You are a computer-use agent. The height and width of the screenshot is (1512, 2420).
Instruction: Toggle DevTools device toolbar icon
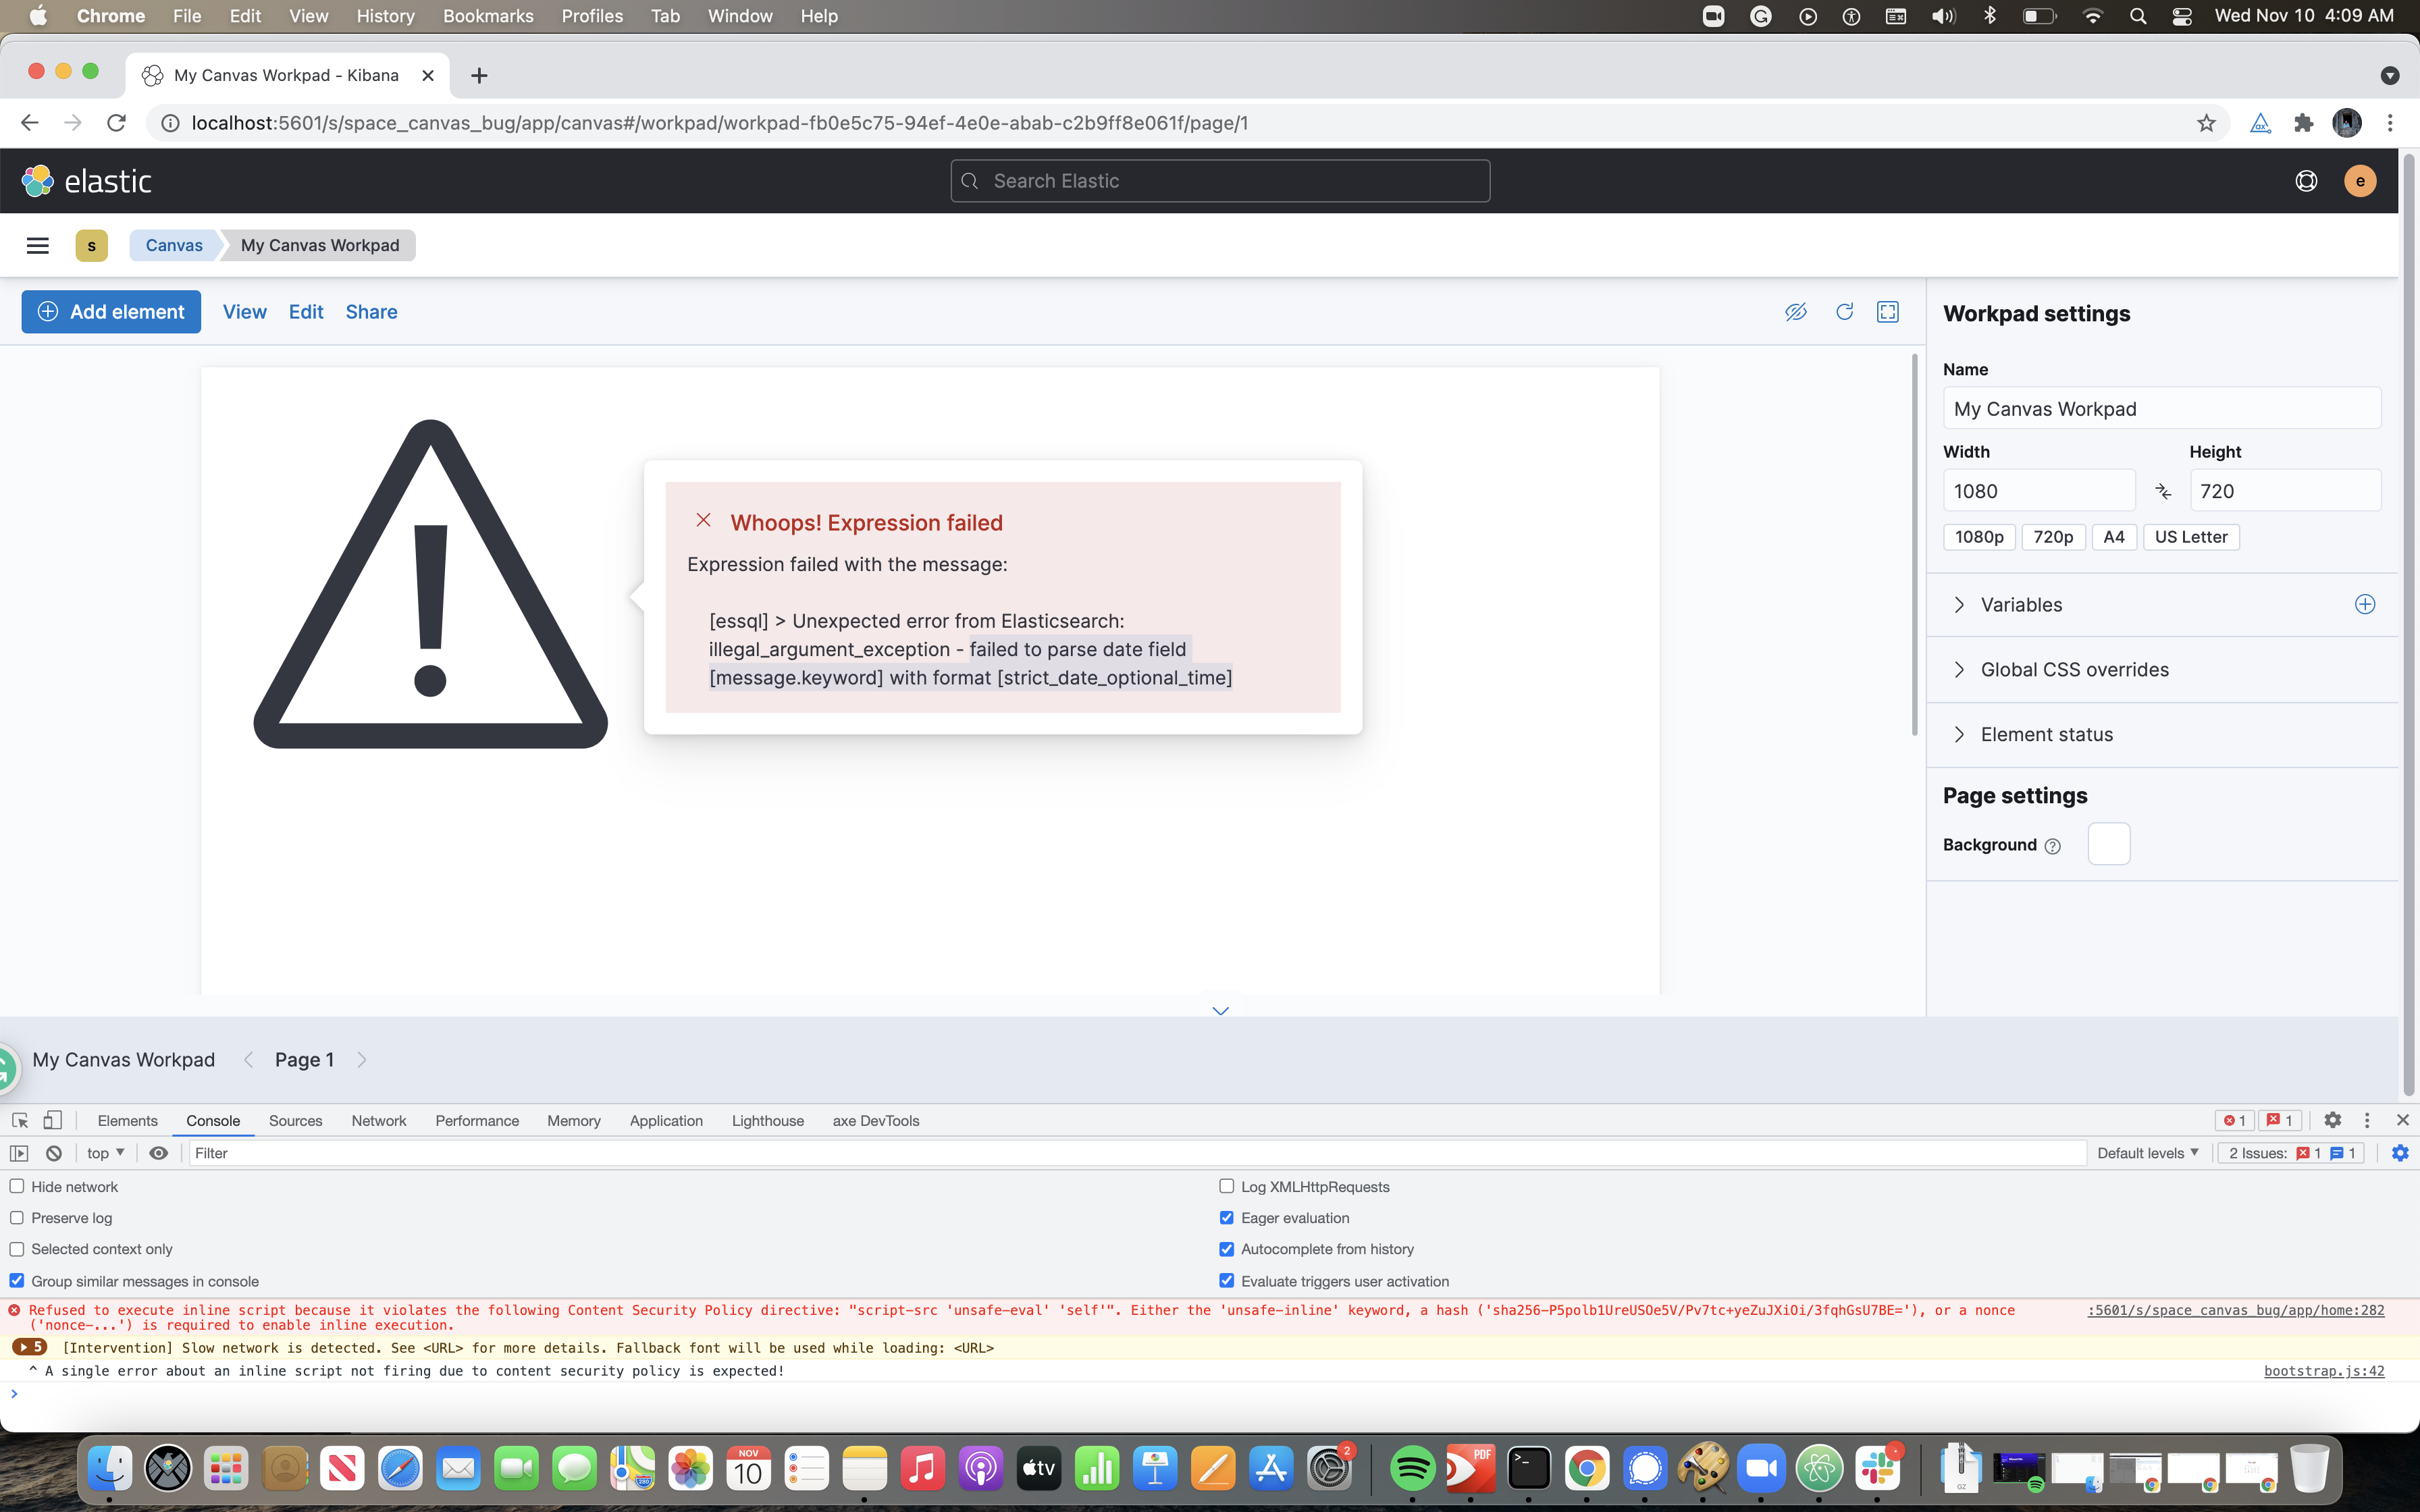[53, 1120]
